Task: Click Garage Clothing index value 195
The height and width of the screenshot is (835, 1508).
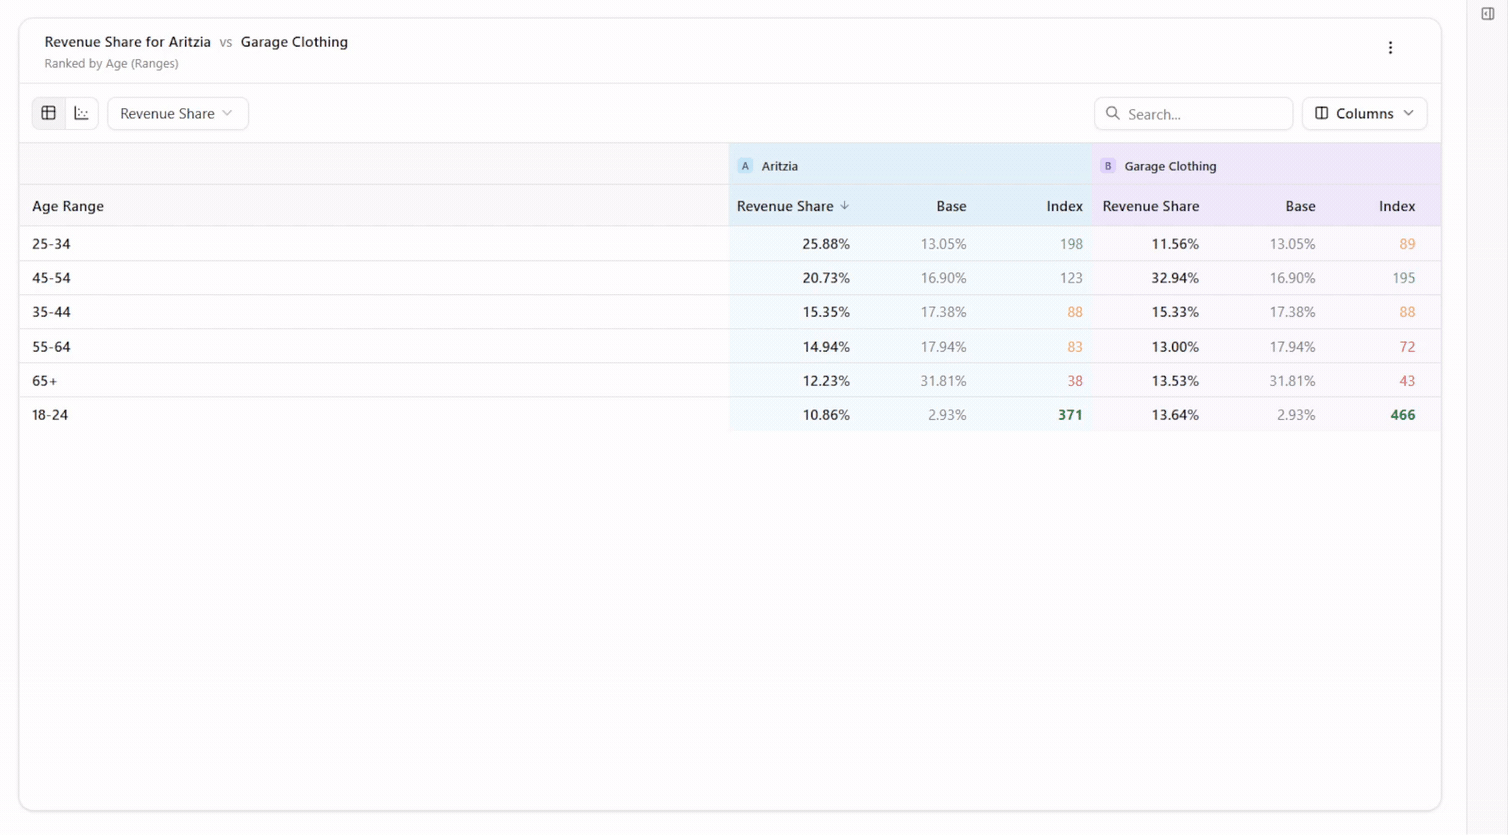Action: pyautogui.click(x=1404, y=278)
